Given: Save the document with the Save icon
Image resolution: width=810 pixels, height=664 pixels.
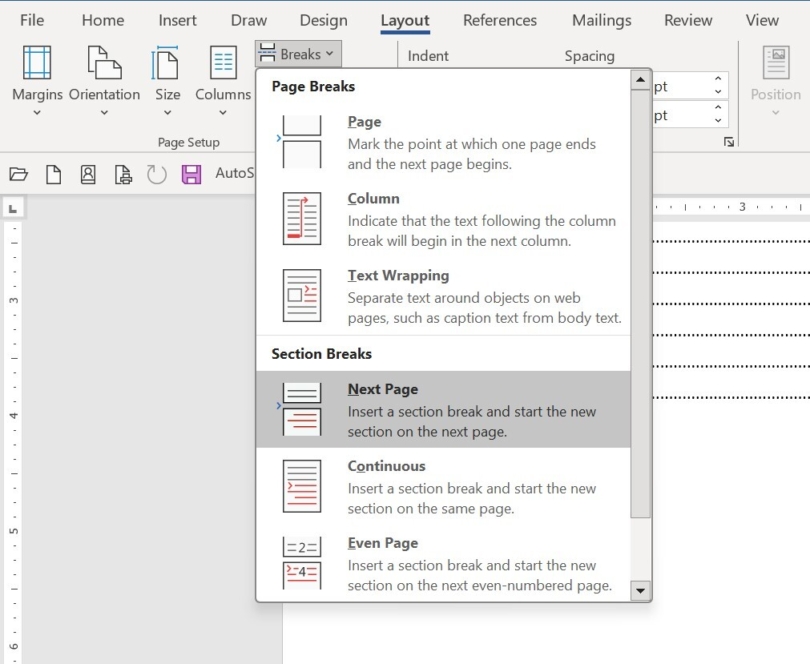Looking at the screenshot, I should 191,173.
